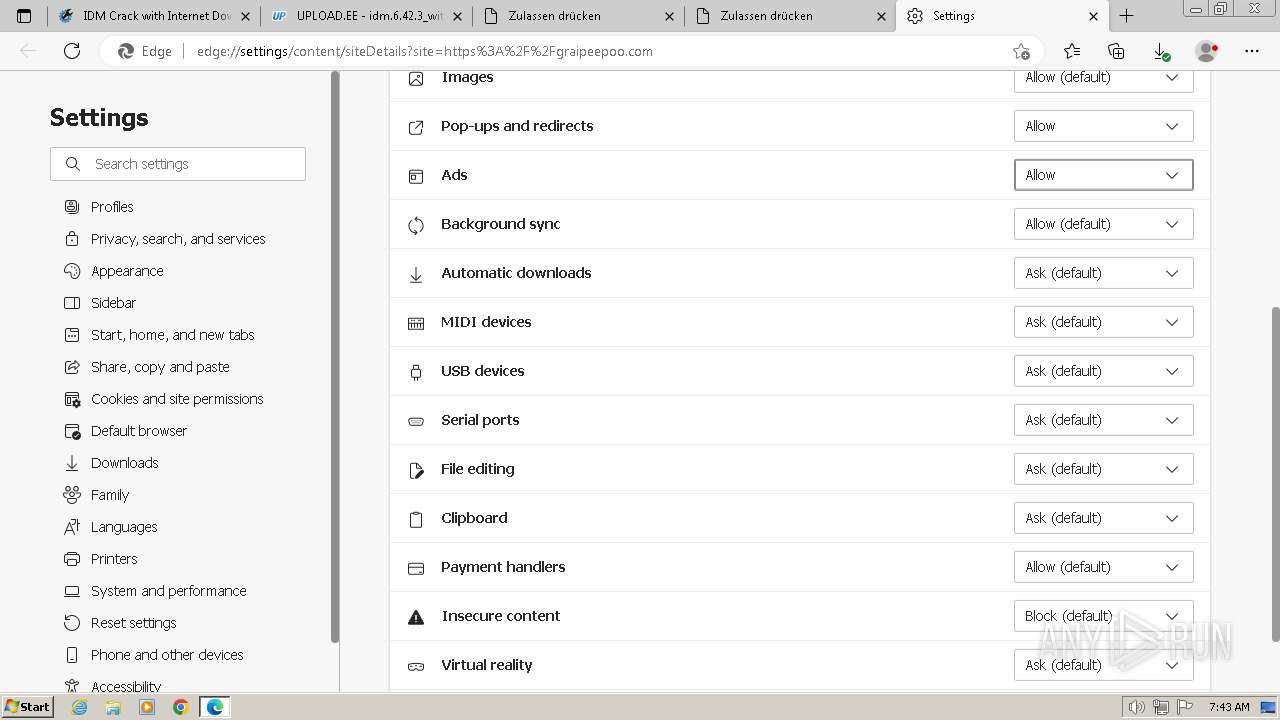Image resolution: width=1280 pixels, height=720 pixels.
Task: Add this page to favorites
Action: (x=1021, y=51)
